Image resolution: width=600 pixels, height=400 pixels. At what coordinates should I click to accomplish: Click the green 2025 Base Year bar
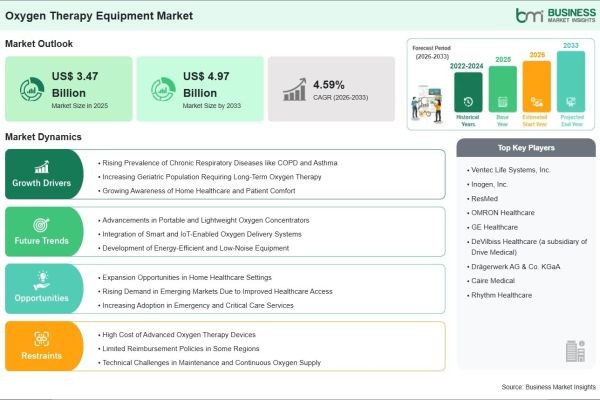pos(502,89)
